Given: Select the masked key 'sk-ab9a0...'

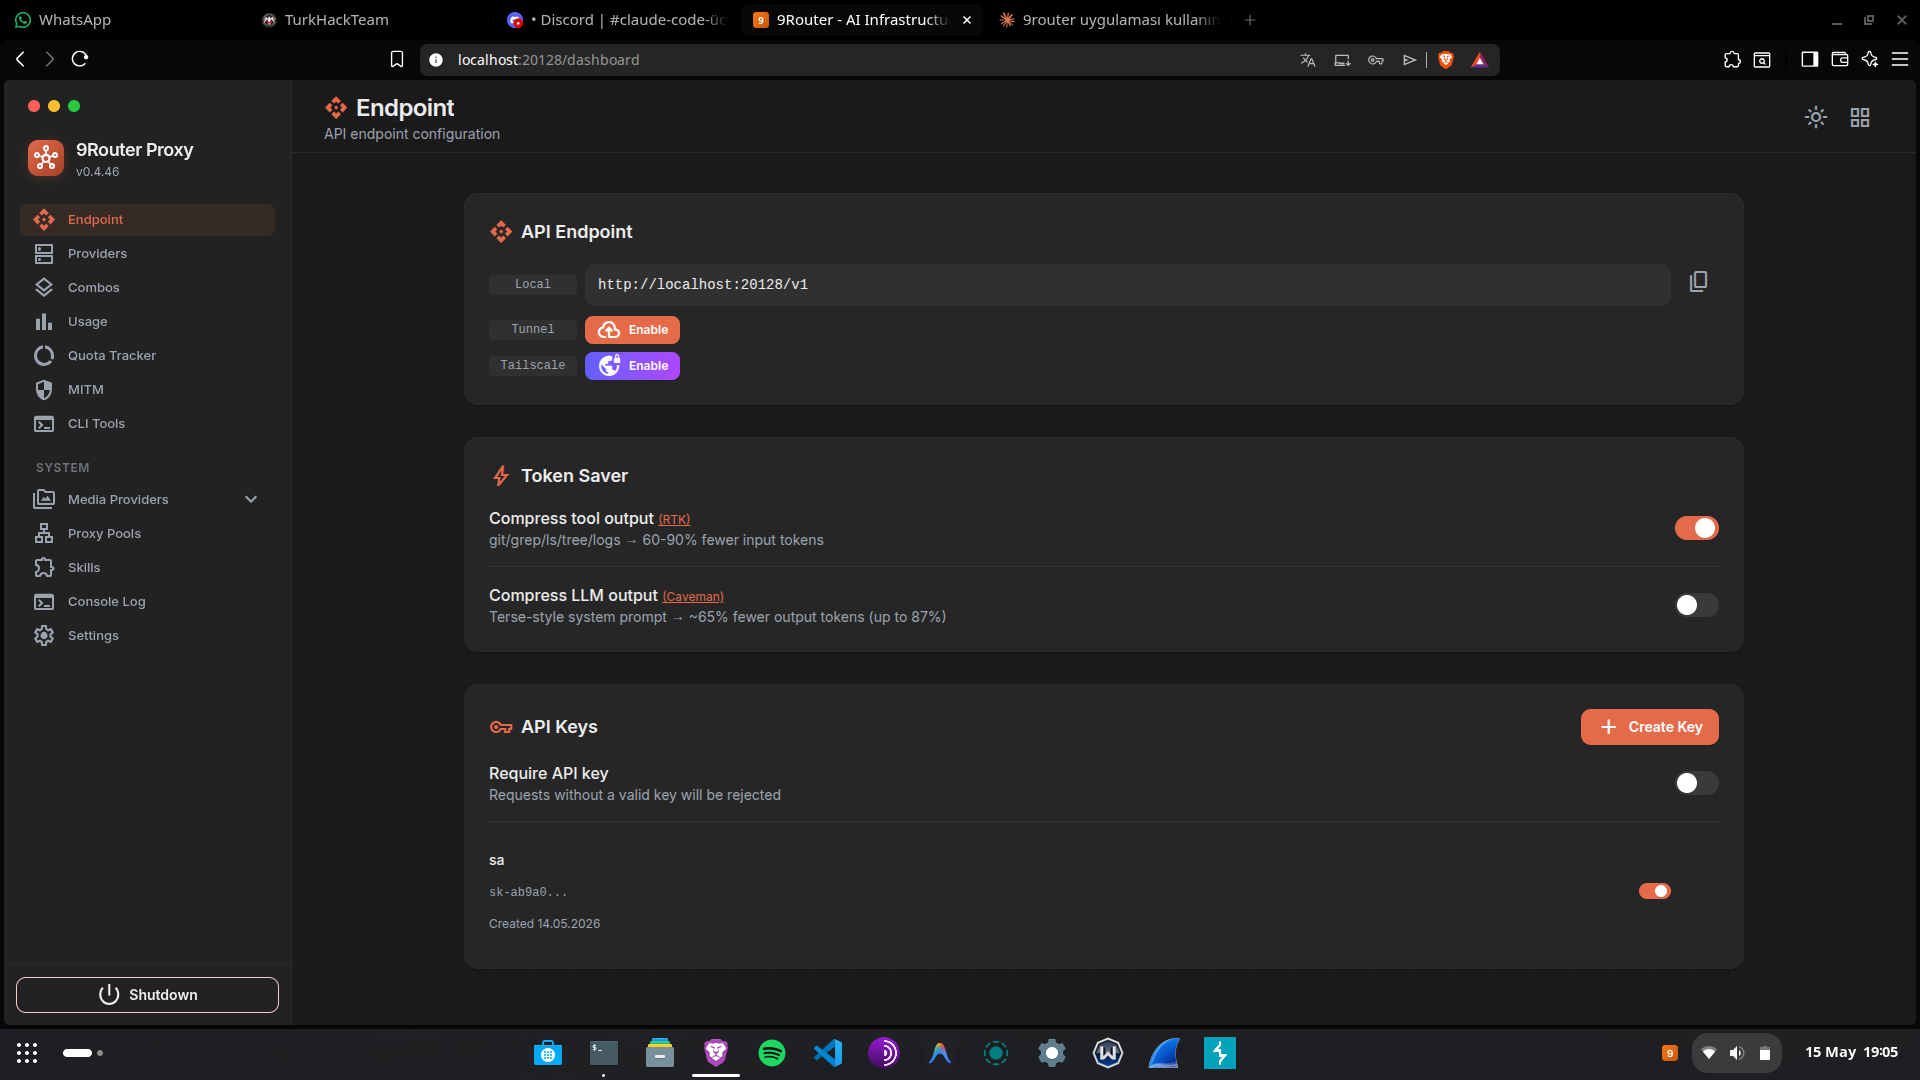Looking at the screenshot, I should coord(528,892).
